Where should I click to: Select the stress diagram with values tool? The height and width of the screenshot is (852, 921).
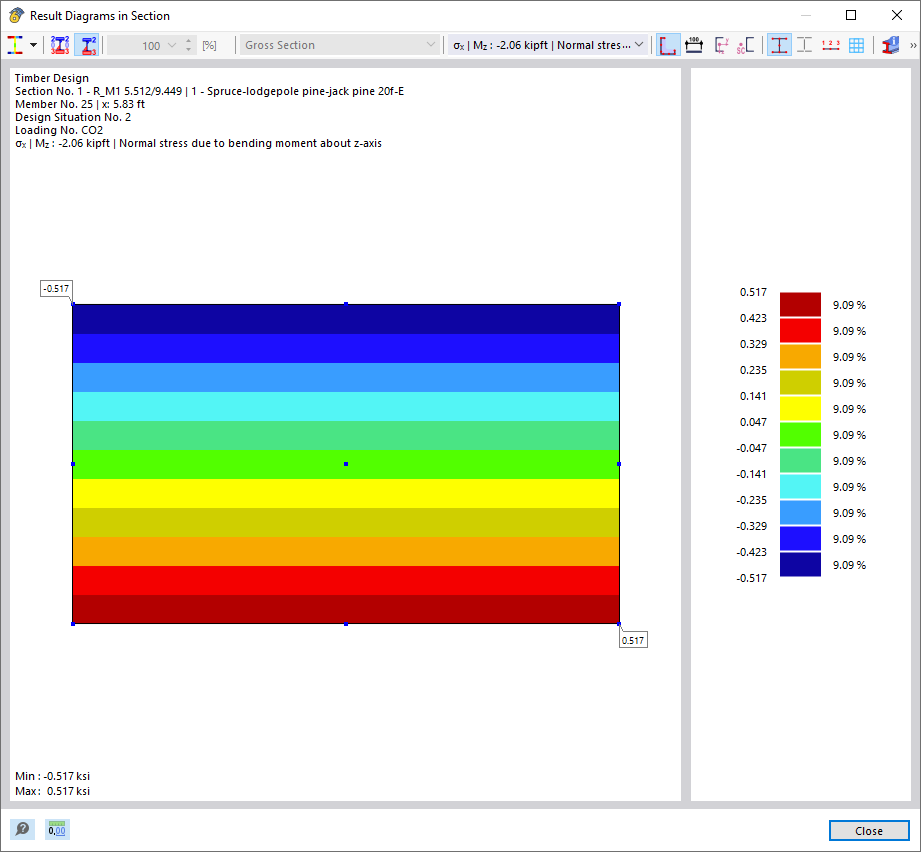(x=58, y=44)
